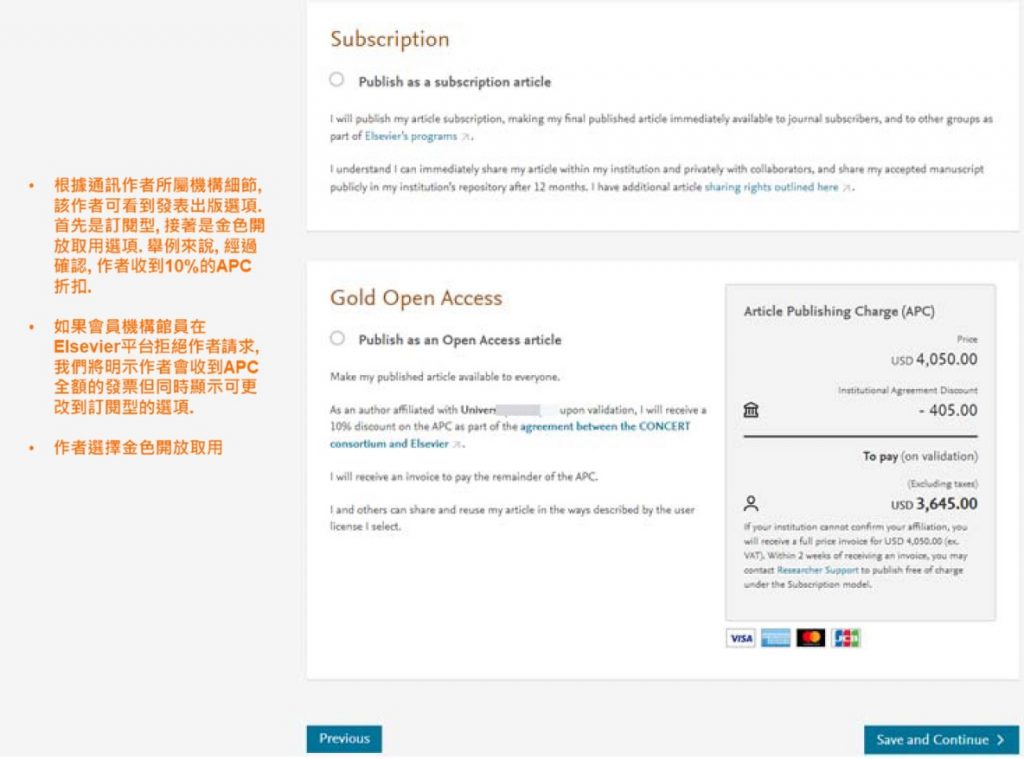The image size is (1024, 759).
Task: Choose the Mastercard payment logo
Action: click(811, 638)
